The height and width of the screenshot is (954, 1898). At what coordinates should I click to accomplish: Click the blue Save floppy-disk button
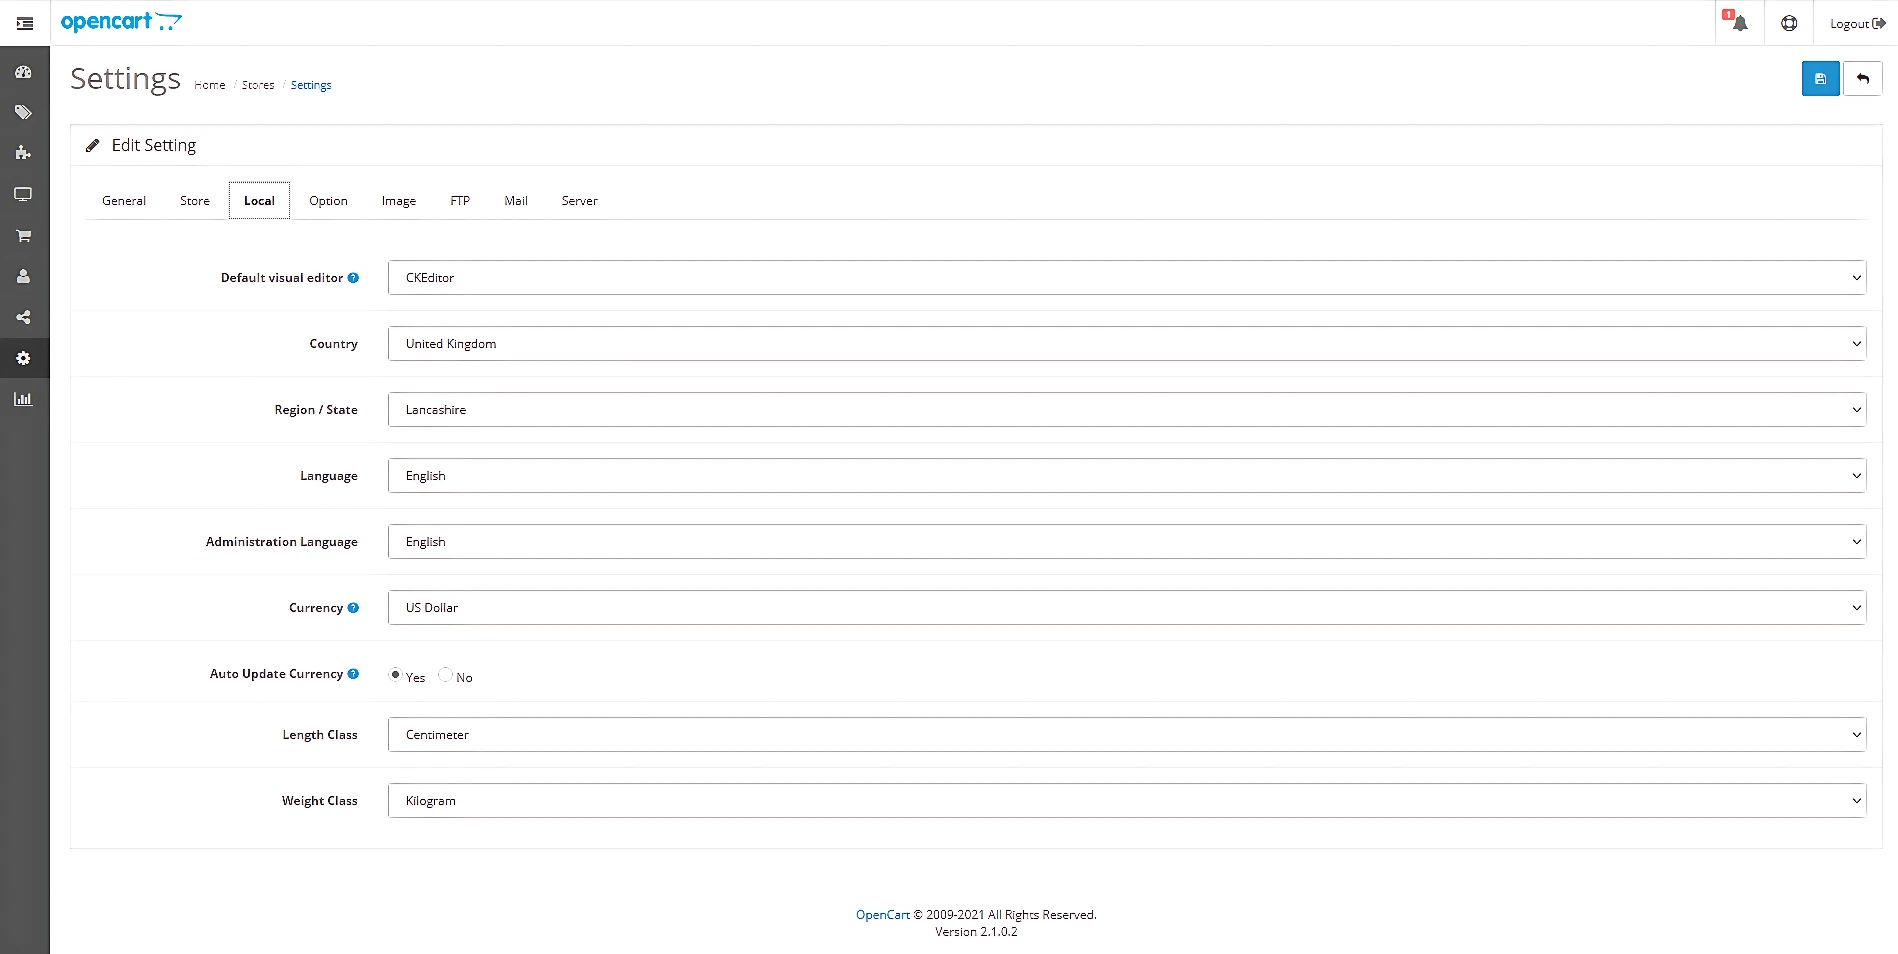[1821, 79]
